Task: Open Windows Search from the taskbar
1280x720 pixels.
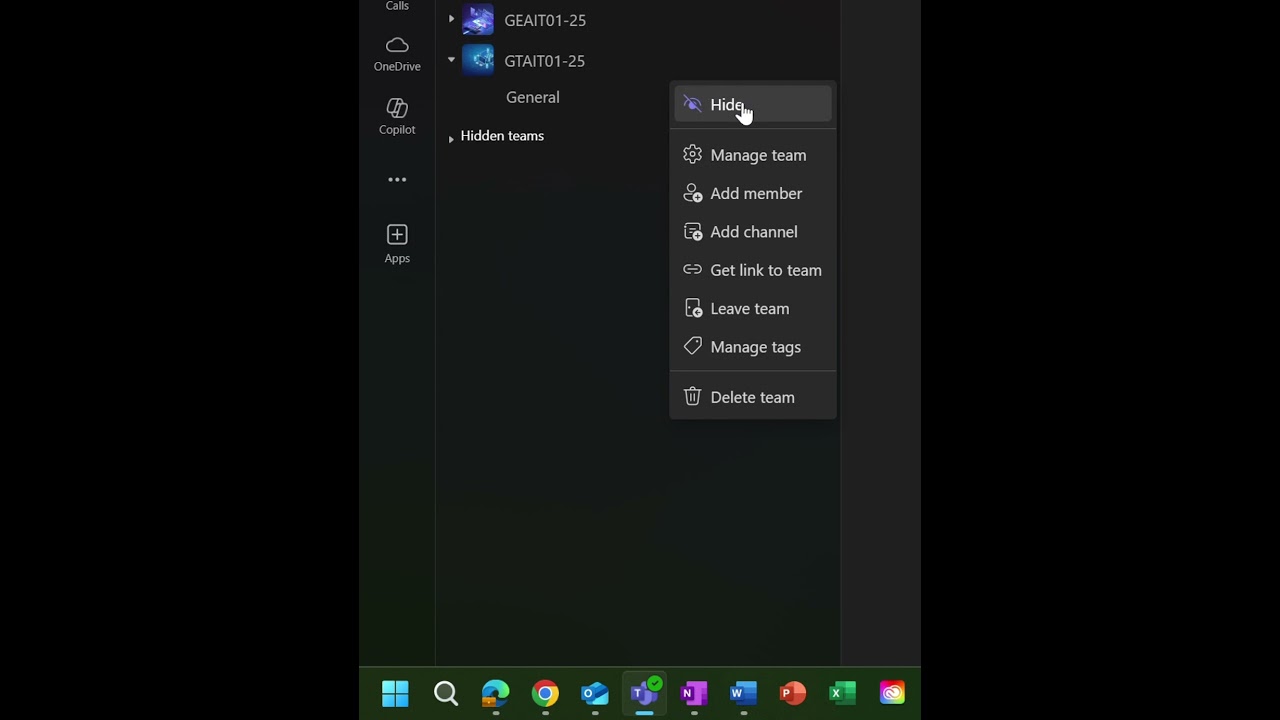Action: coord(446,693)
